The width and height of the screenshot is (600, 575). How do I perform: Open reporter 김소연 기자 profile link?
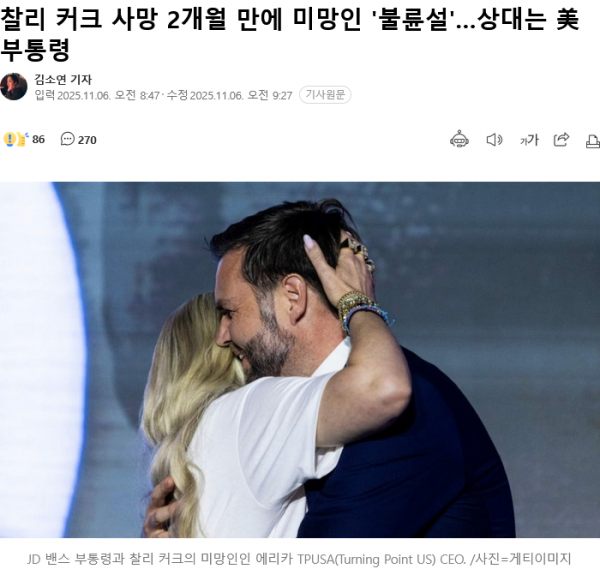click(63, 80)
